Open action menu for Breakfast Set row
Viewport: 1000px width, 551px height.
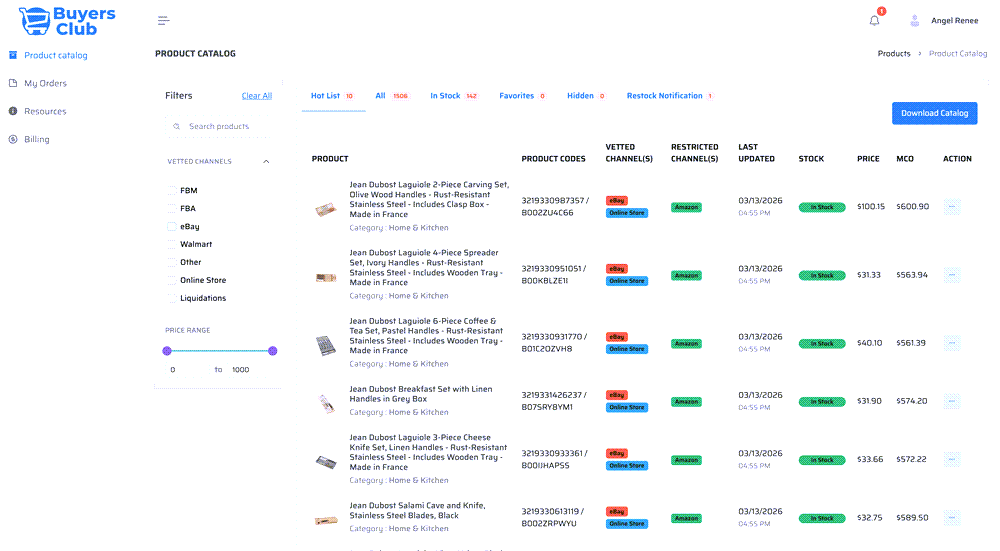[952, 401]
